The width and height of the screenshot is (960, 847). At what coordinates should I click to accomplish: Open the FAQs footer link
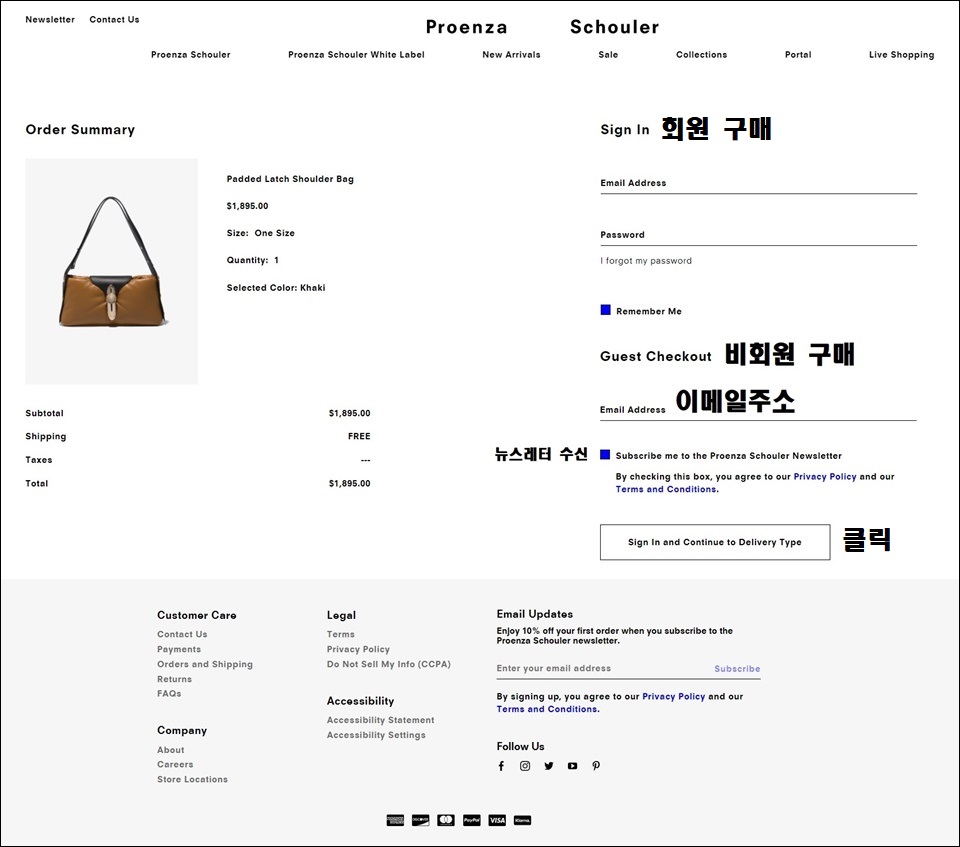point(169,693)
